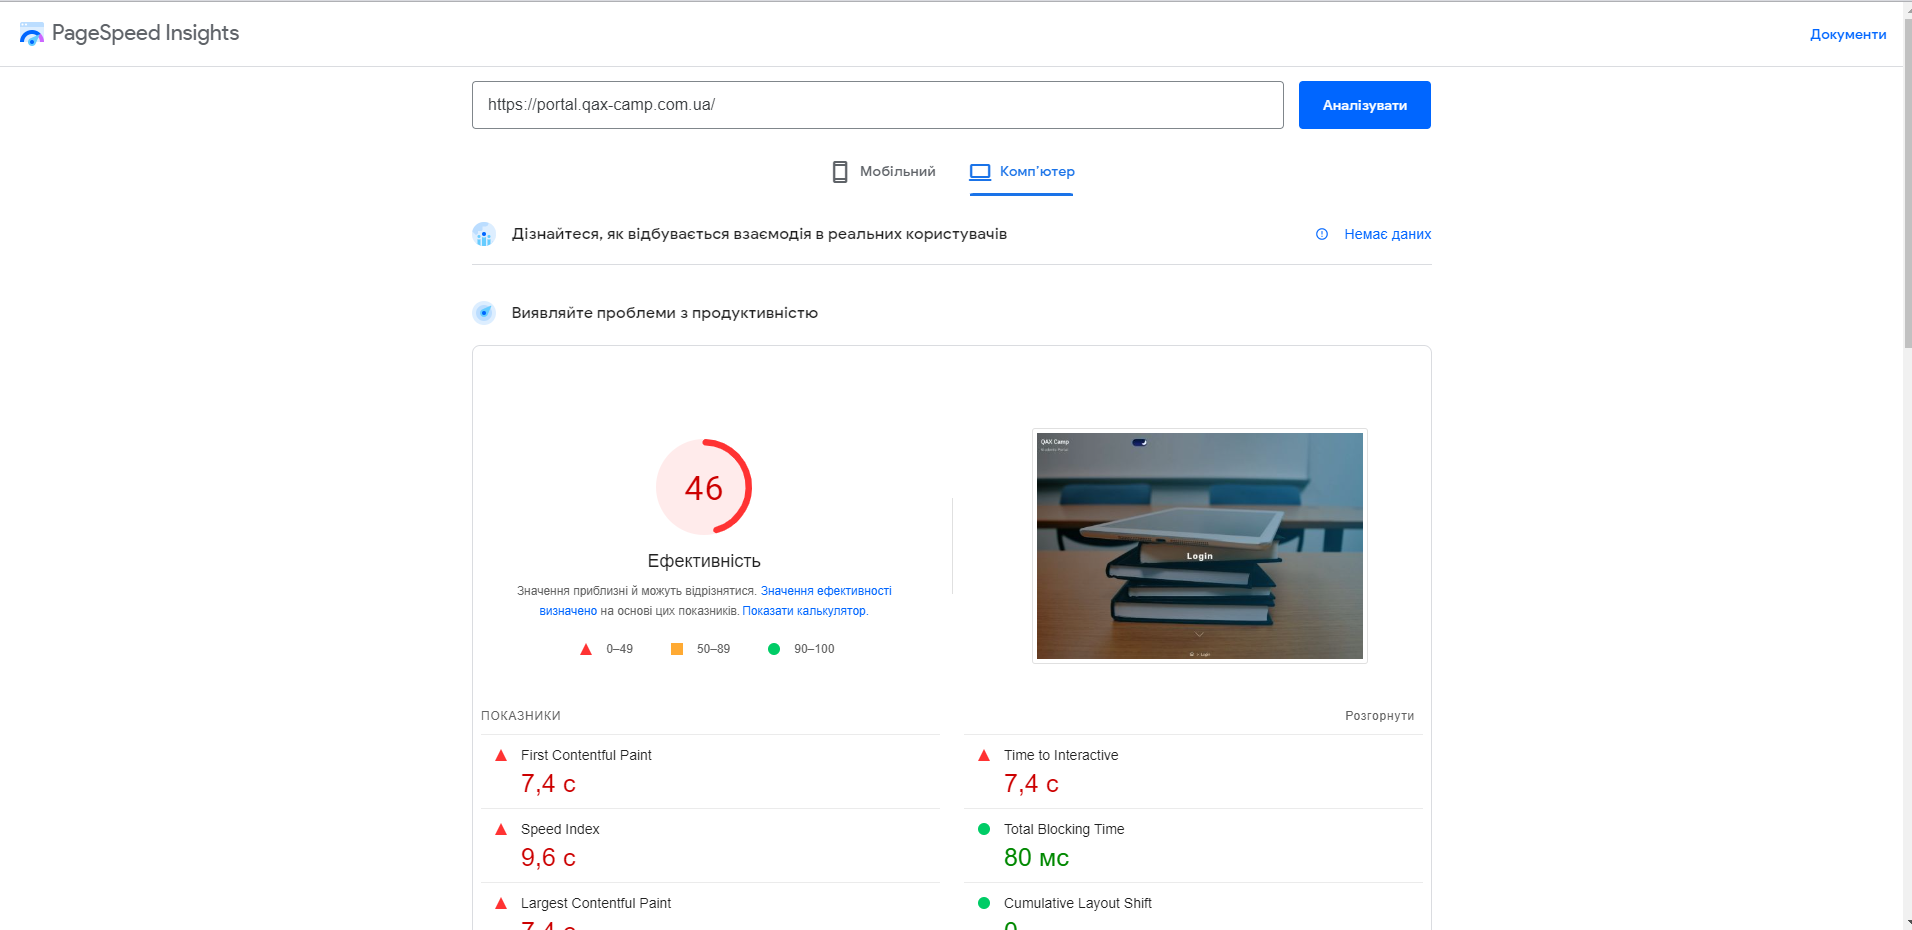Click green circle legend icon for 90–100
This screenshot has height=930, width=1912.
click(x=774, y=649)
